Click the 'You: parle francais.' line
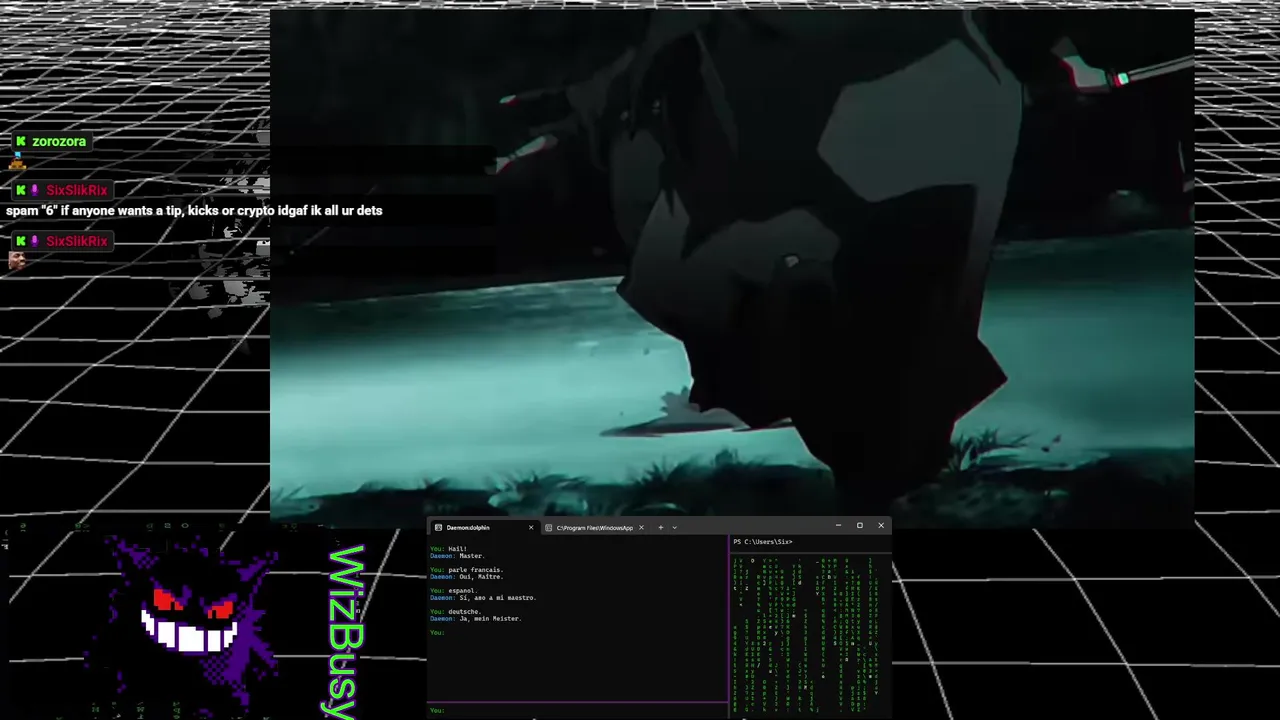The height and width of the screenshot is (720, 1280). pos(466,570)
